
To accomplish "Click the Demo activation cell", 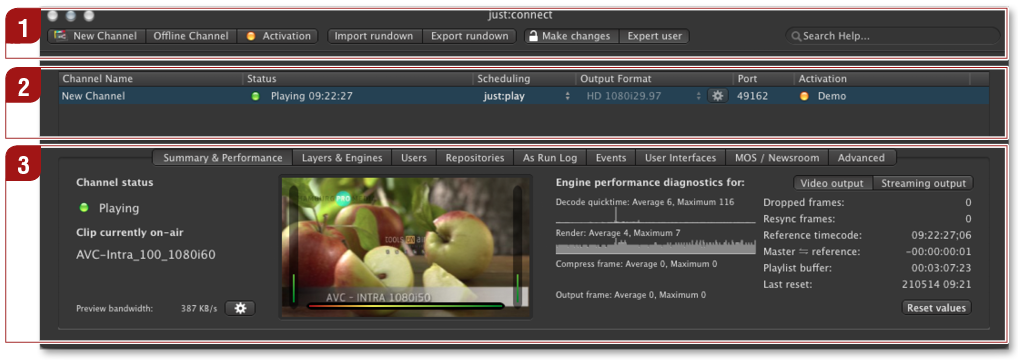I will click(832, 96).
